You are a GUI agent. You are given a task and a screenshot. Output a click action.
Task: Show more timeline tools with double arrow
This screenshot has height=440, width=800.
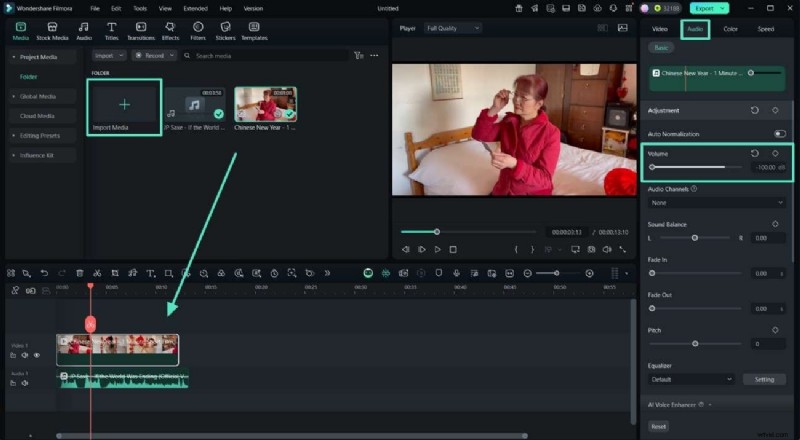tap(327, 274)
